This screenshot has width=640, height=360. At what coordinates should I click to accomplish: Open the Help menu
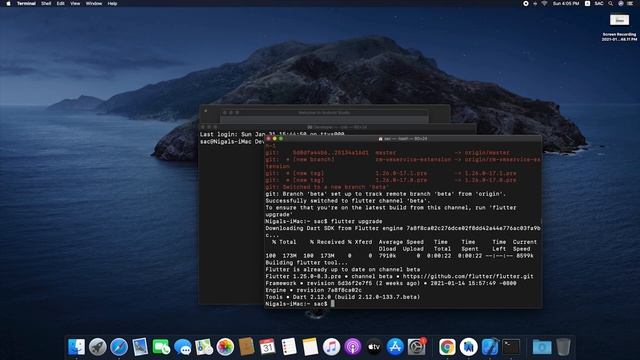(x=112, y=3)
